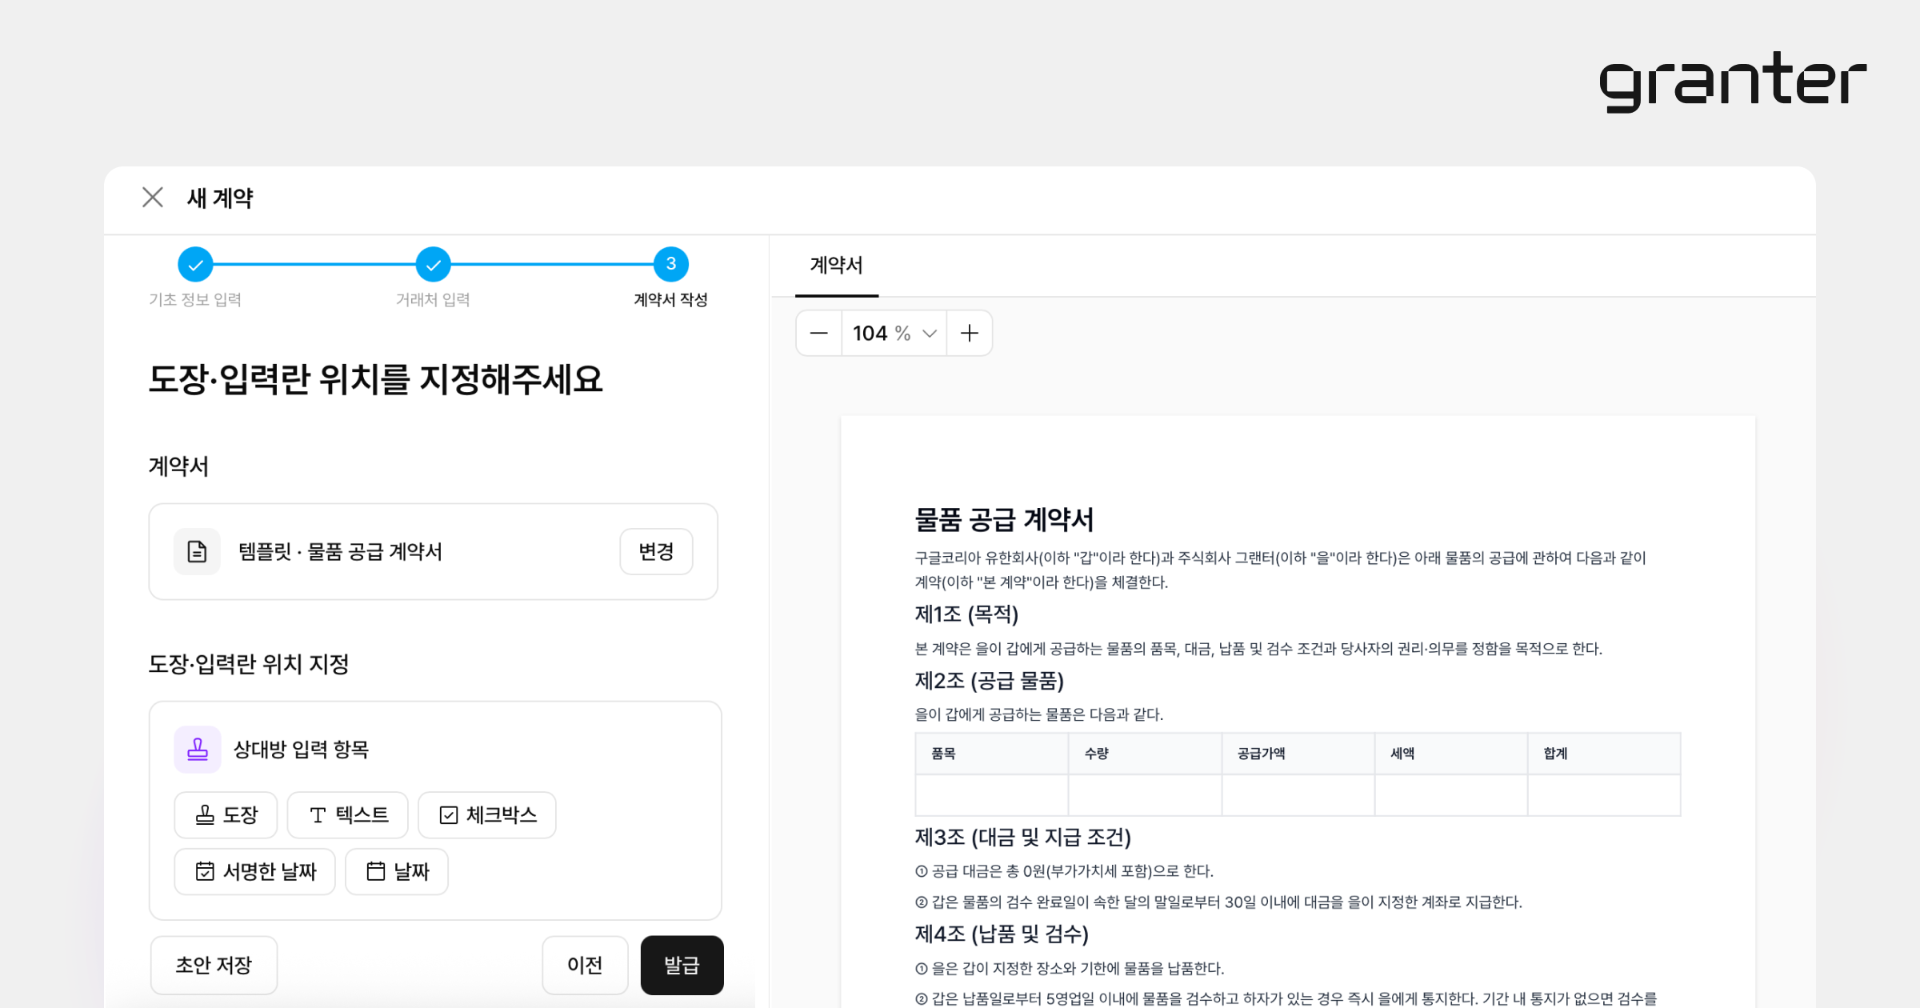Close the 새 계약 dialog with X
Viewport: 1920px width, 1008px height.
tap(152, 197)
